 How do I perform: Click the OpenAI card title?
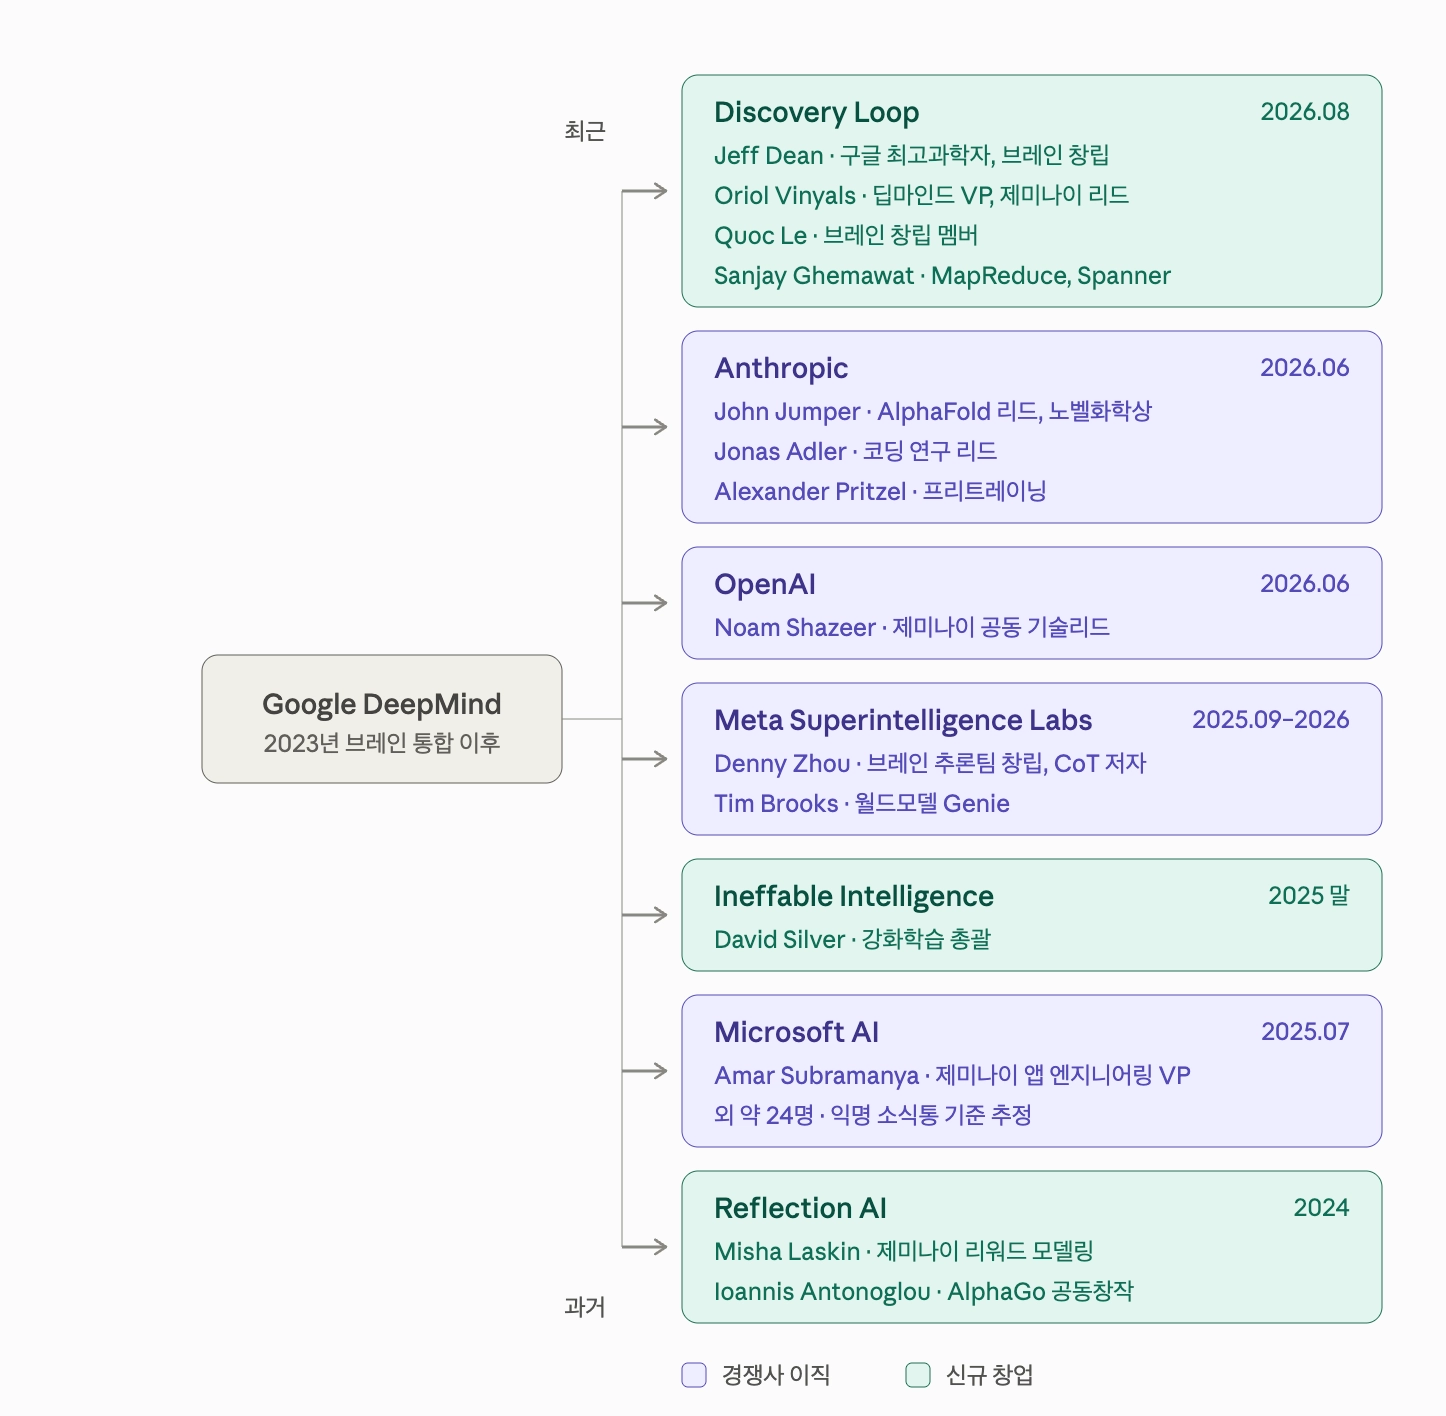(x=765, y=584)
